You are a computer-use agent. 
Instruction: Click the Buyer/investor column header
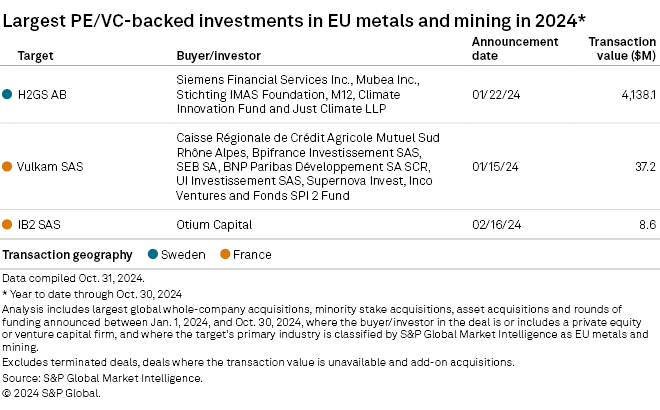(212, 54)
